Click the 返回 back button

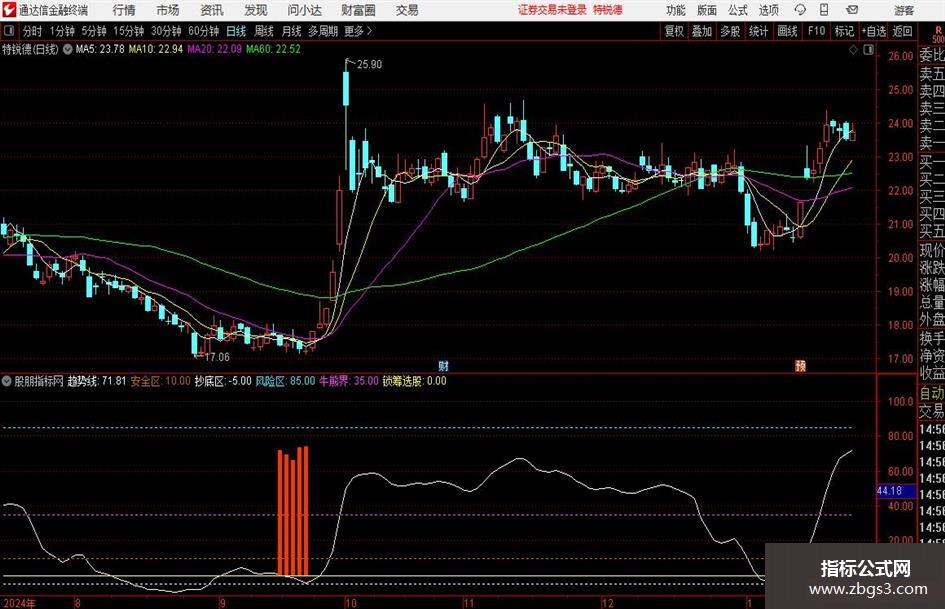pos(902,31)
